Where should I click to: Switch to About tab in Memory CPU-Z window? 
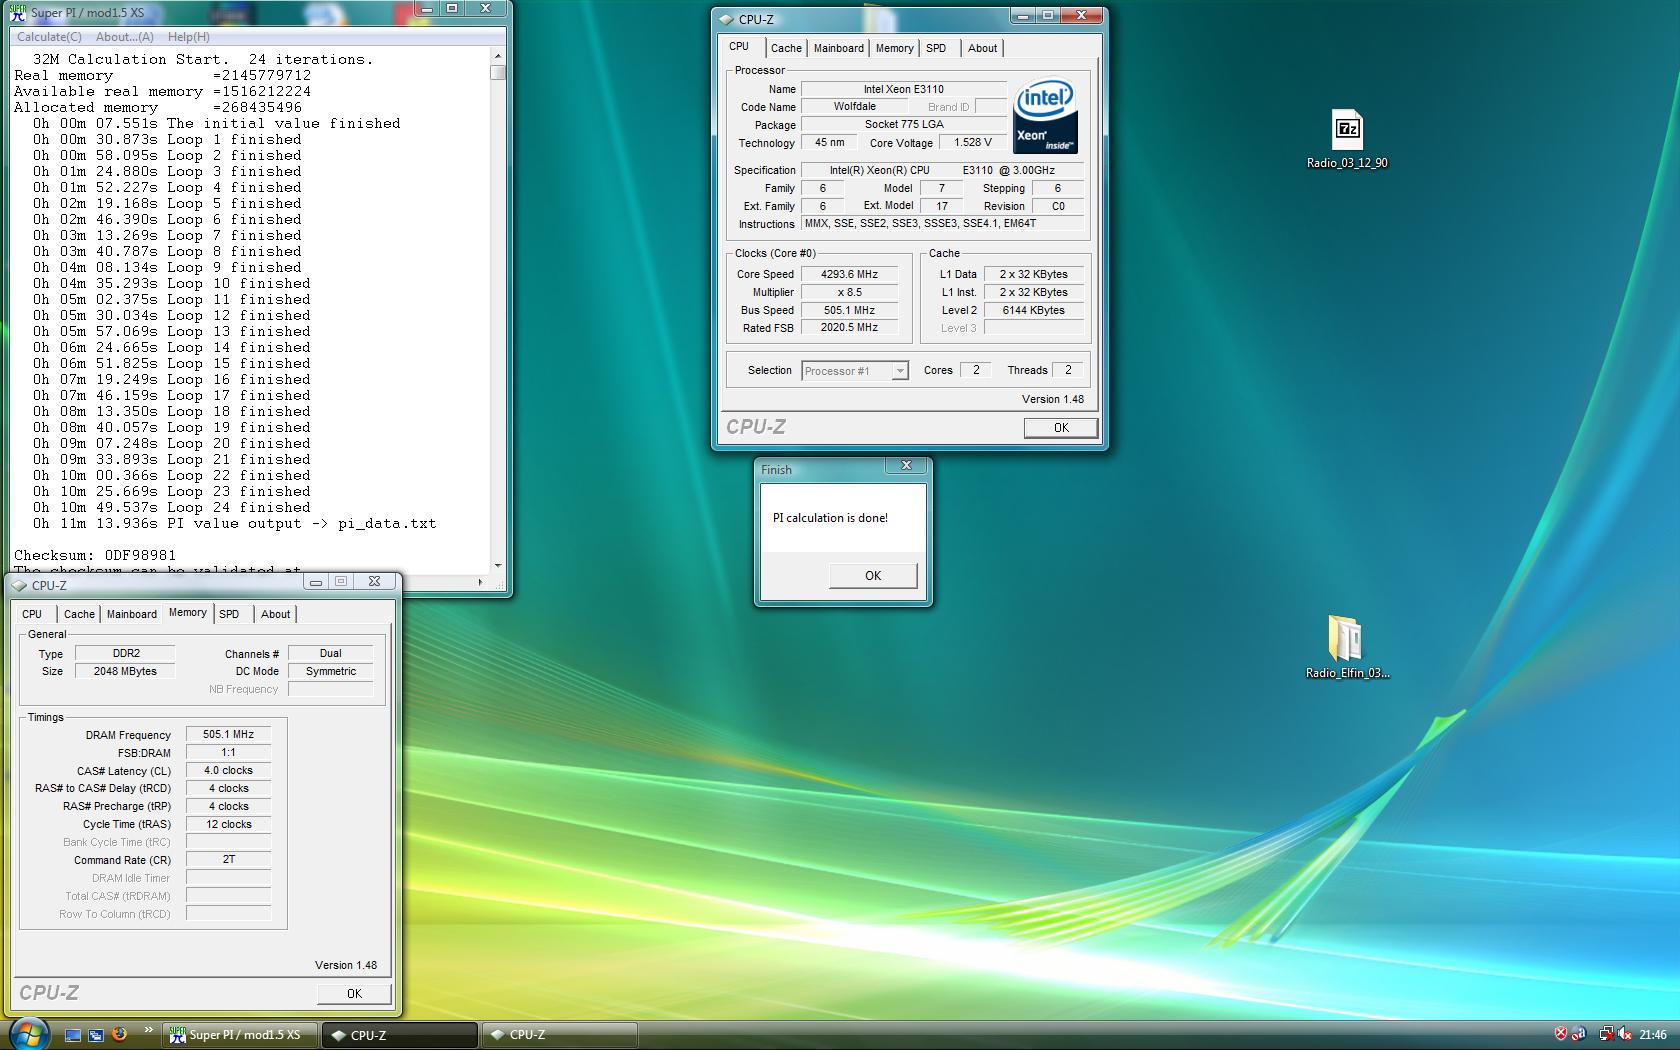[x=276, y=614]
